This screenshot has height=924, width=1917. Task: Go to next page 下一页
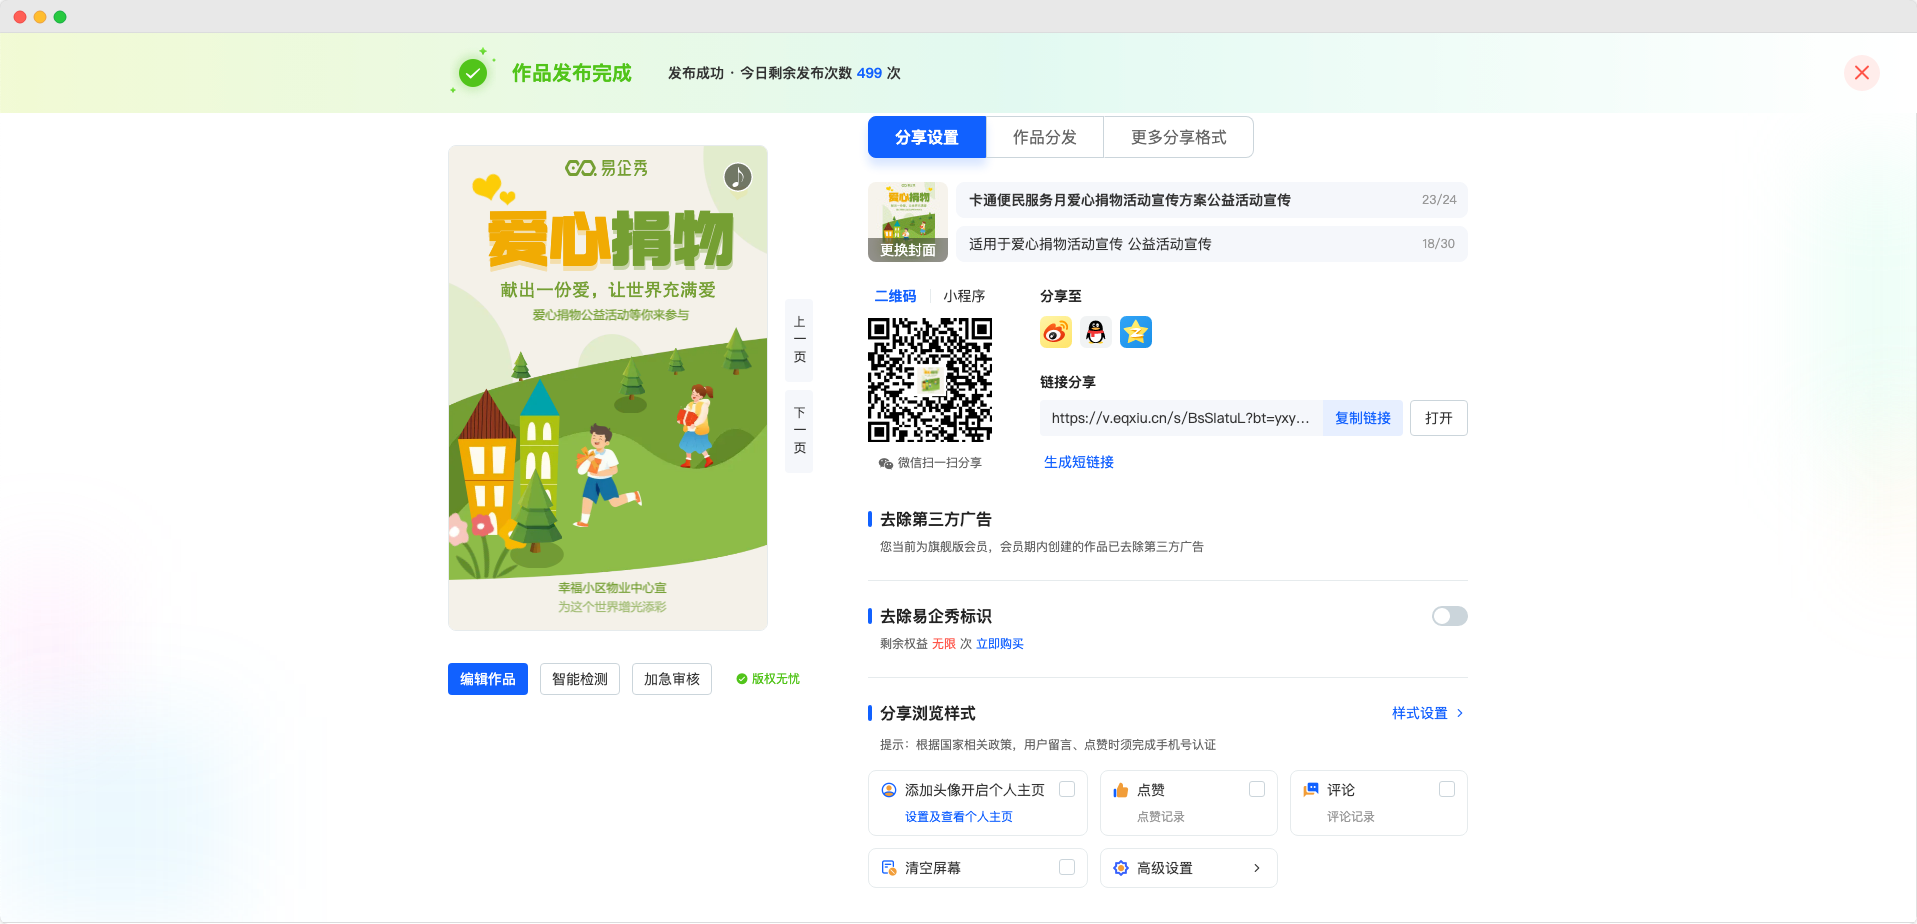coord(799,431)
